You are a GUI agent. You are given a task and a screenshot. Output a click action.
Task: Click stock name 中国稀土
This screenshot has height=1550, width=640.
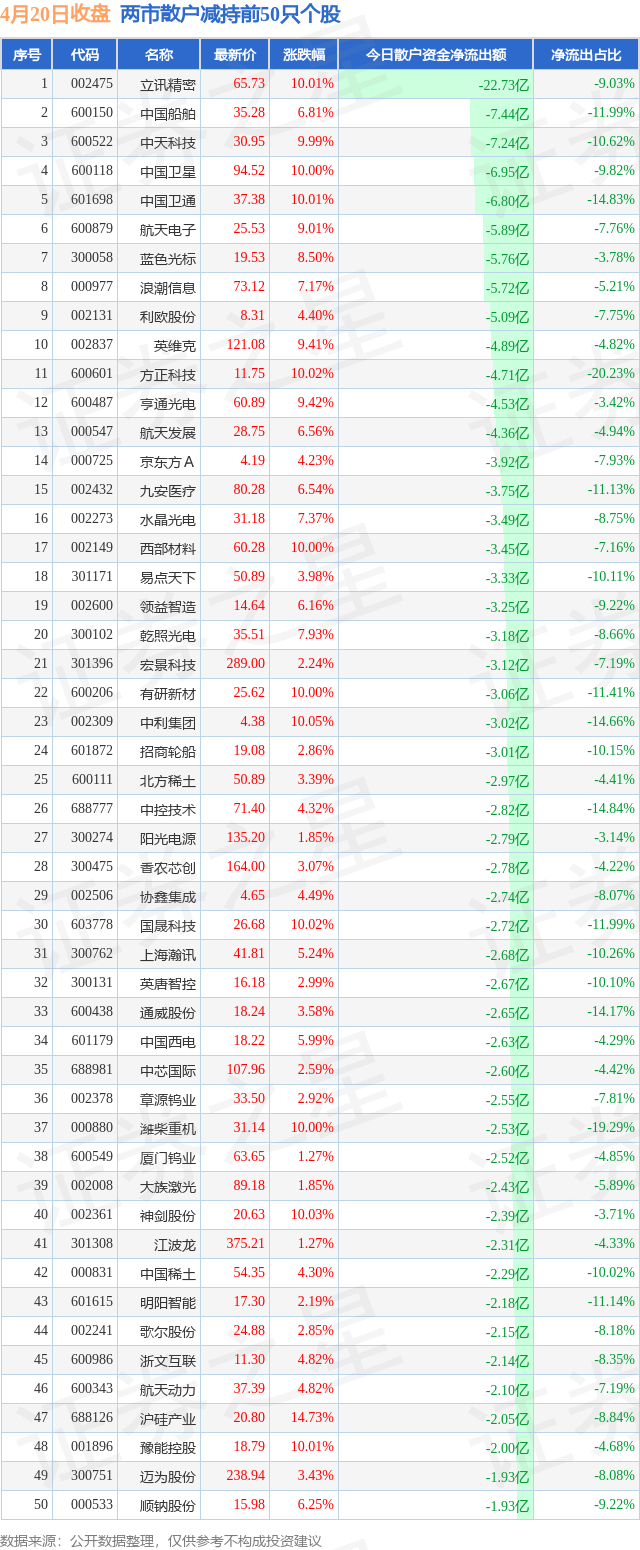[x=168, y=1273]
